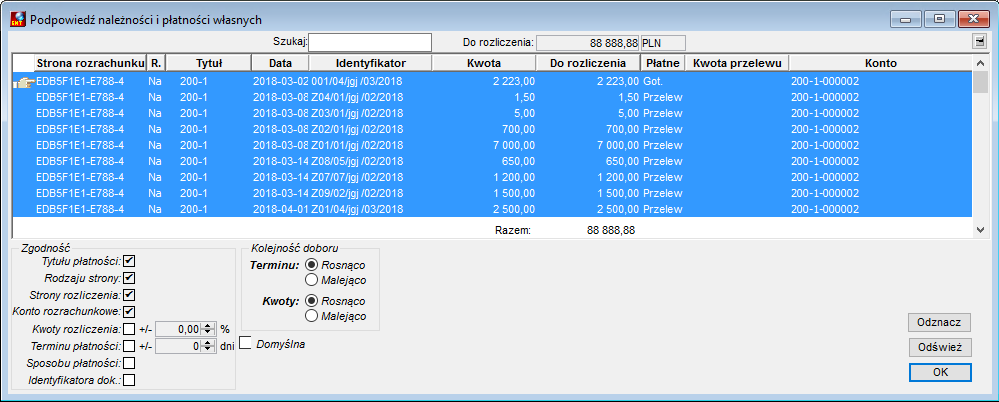
Task: Increase percent tolerance with spinner up arrow
Action: tap(207, 326)
